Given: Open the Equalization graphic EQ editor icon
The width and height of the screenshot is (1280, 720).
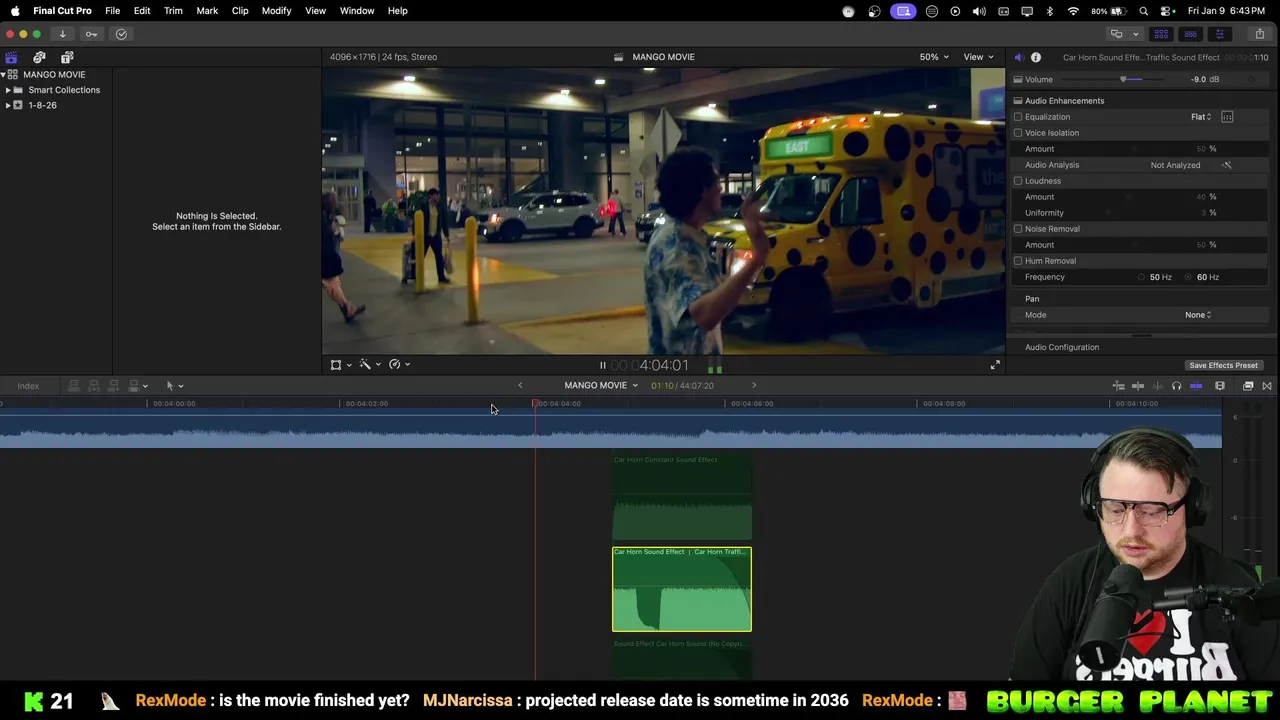Looking at the screenshot, I should [1227, 117].
